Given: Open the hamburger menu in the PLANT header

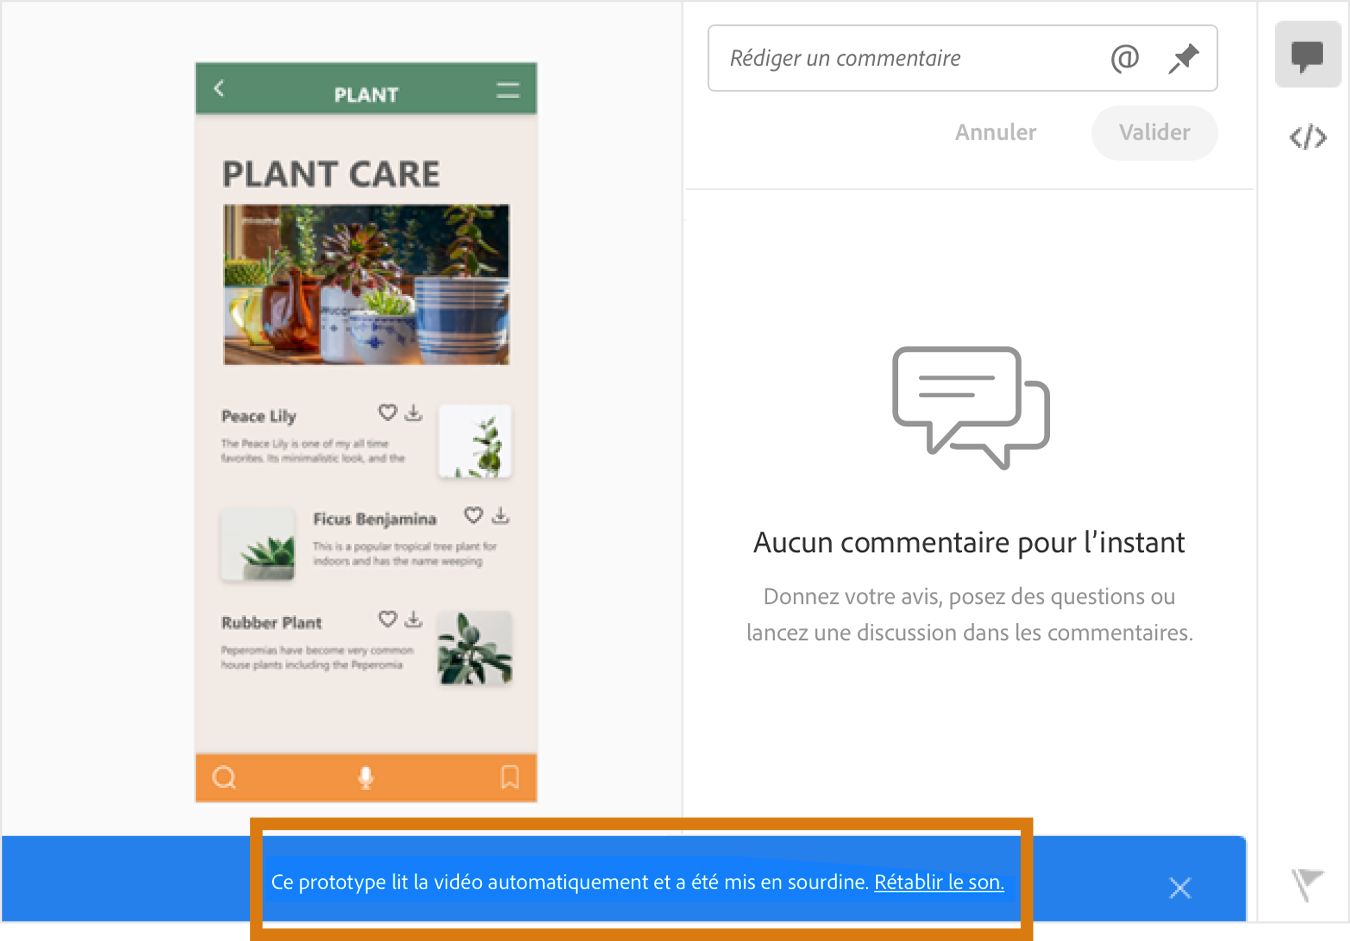Looking at the screenshot, I should pos(508,88).
